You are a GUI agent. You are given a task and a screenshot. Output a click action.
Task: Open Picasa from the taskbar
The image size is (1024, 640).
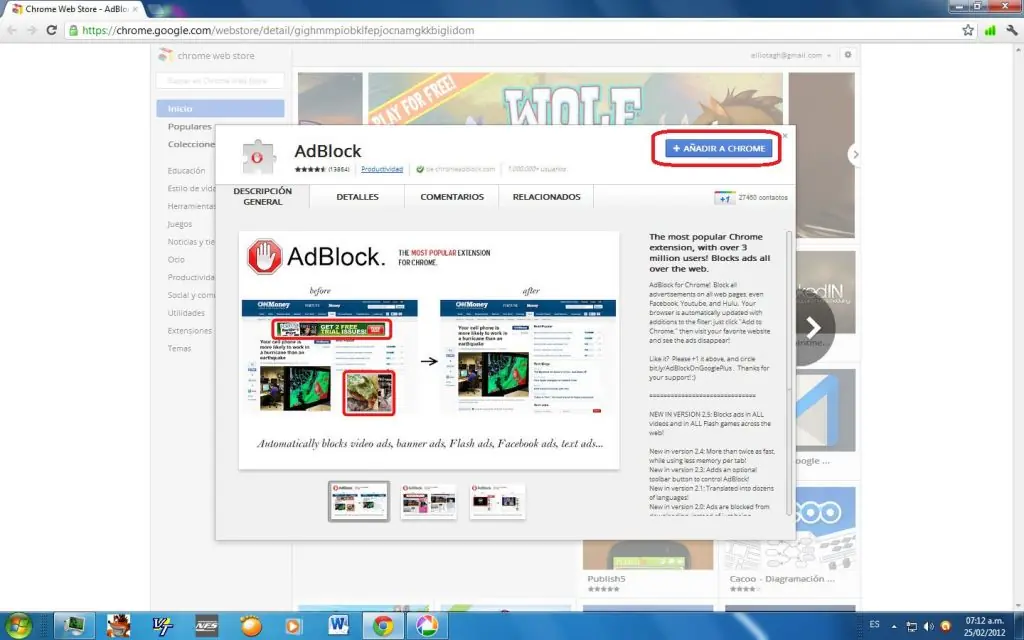(427, 626)
